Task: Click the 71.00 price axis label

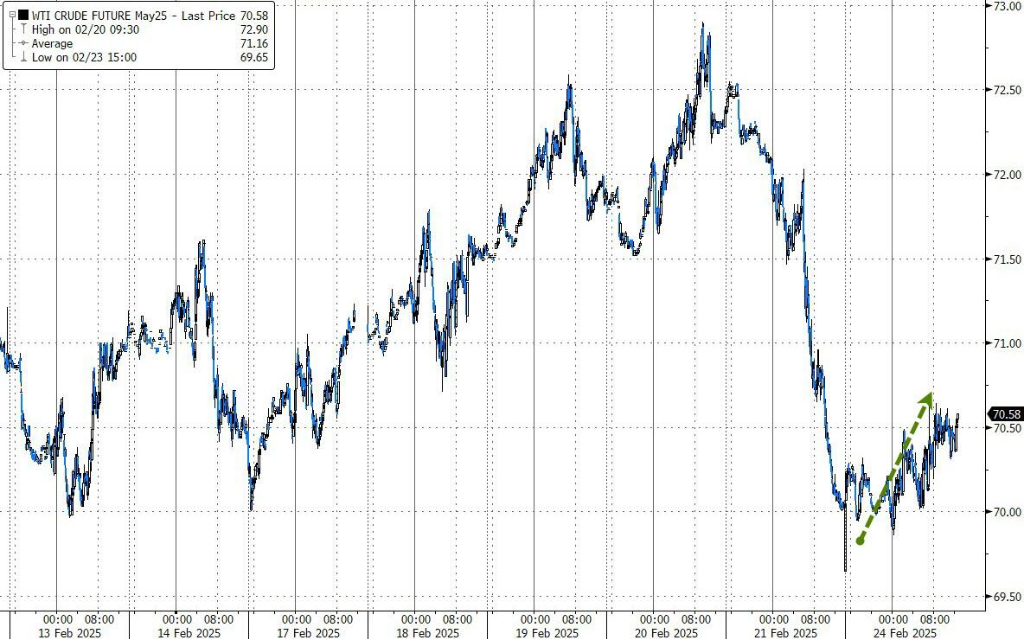Action: coord(1006,344)
